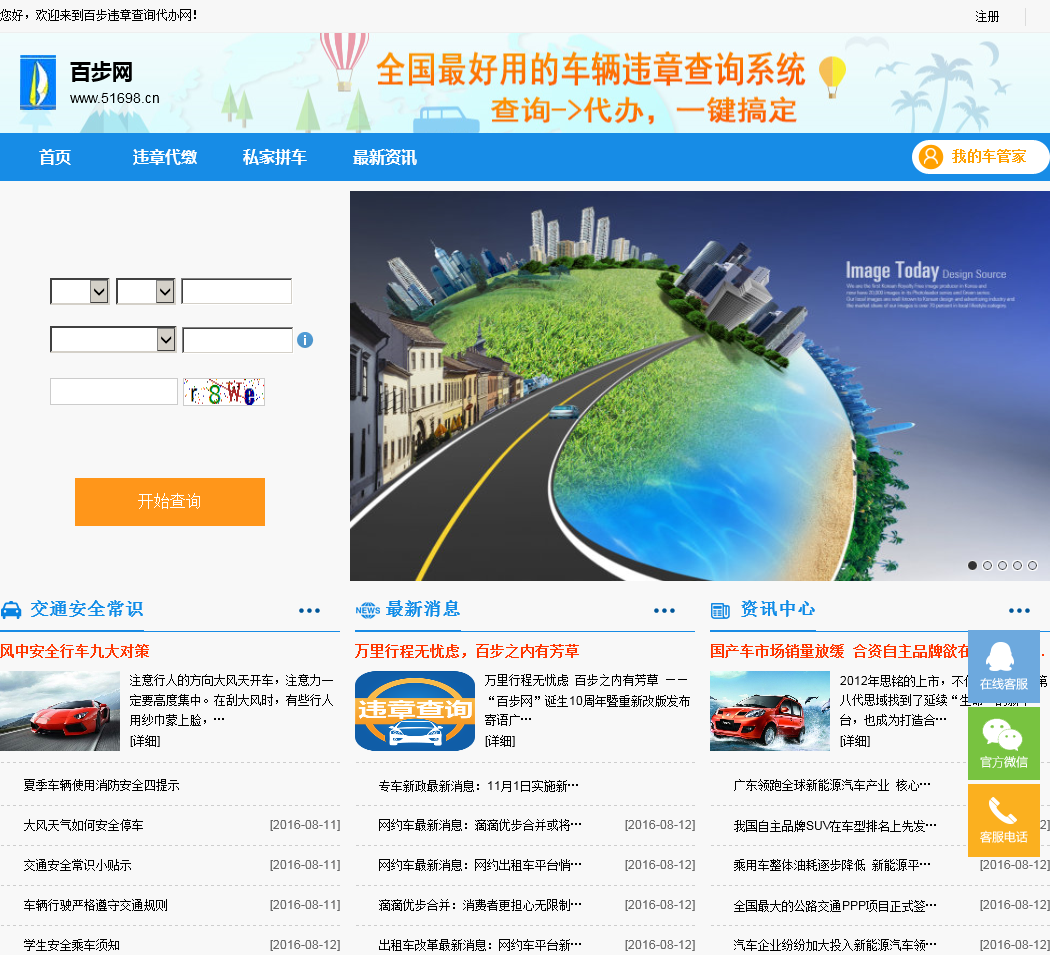Open the 私家拼车 menu
Image resolution: width=1050 pixels, height=955 pixels.
click(x=275, y=157)
